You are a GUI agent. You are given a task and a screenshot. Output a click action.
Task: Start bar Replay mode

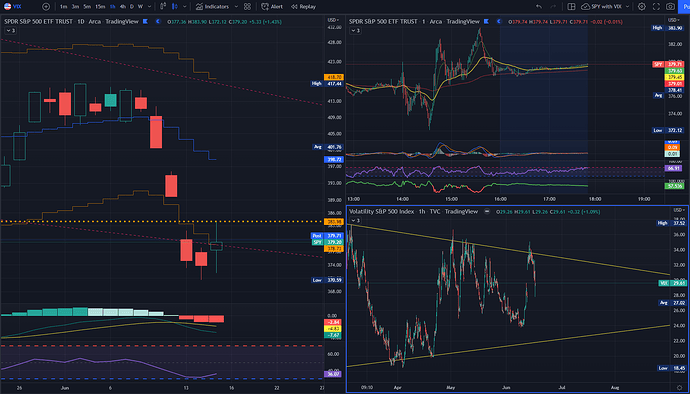coord(304,7)
